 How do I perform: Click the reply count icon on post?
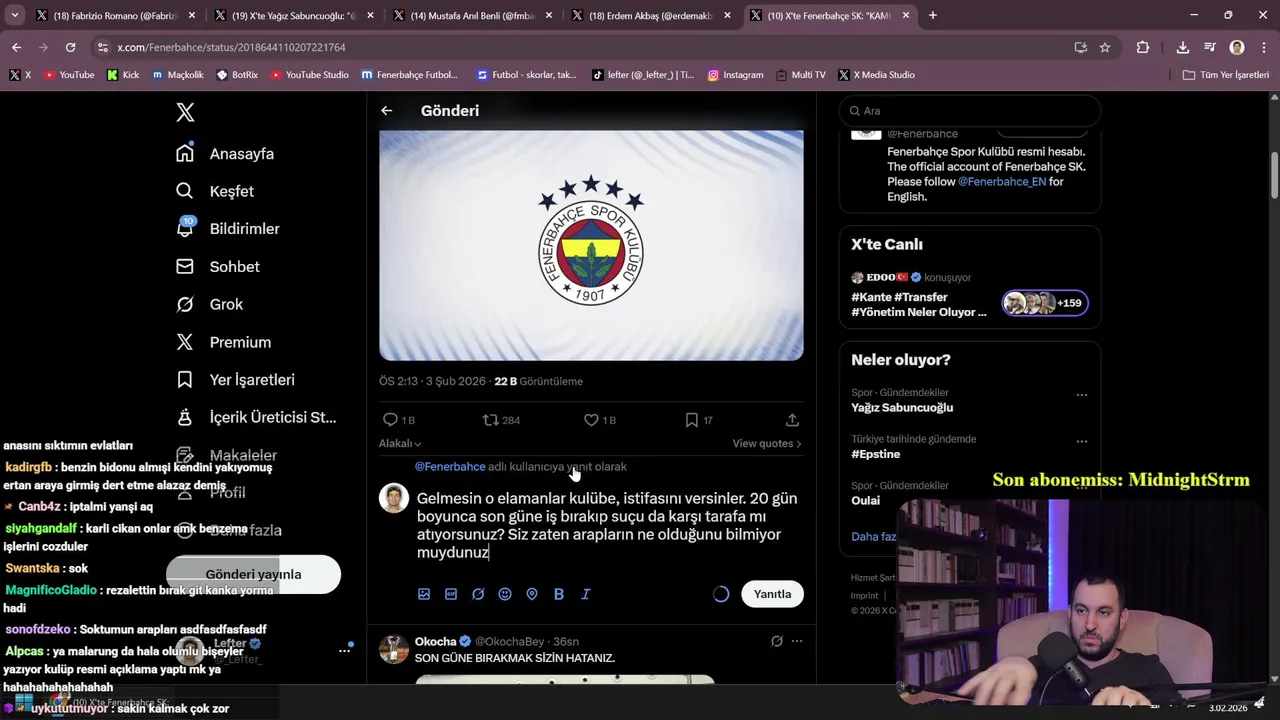click(x=390, y=420)
